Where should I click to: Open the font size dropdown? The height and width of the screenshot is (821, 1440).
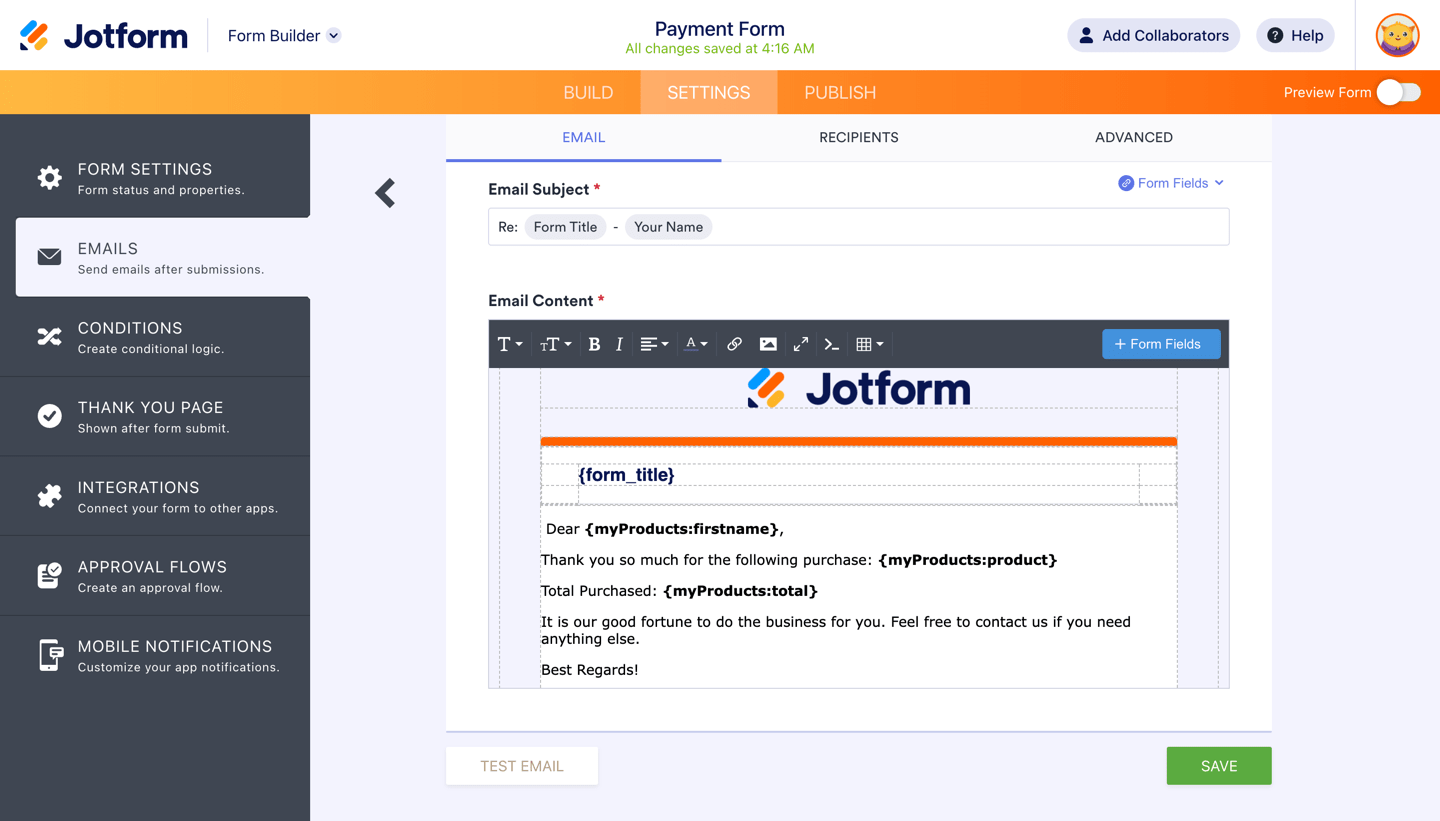tap(556, 344)
